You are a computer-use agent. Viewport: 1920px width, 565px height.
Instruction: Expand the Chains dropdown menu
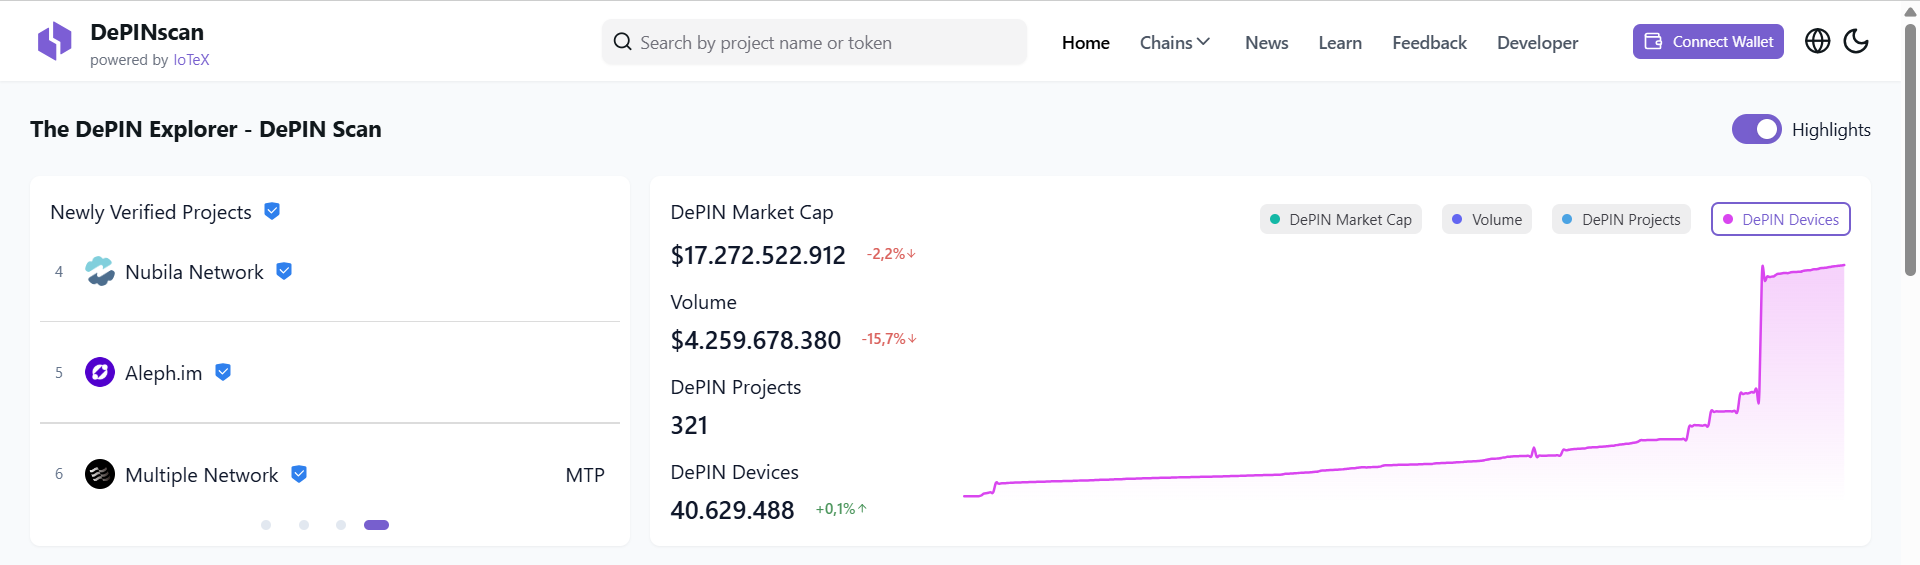1175,42
